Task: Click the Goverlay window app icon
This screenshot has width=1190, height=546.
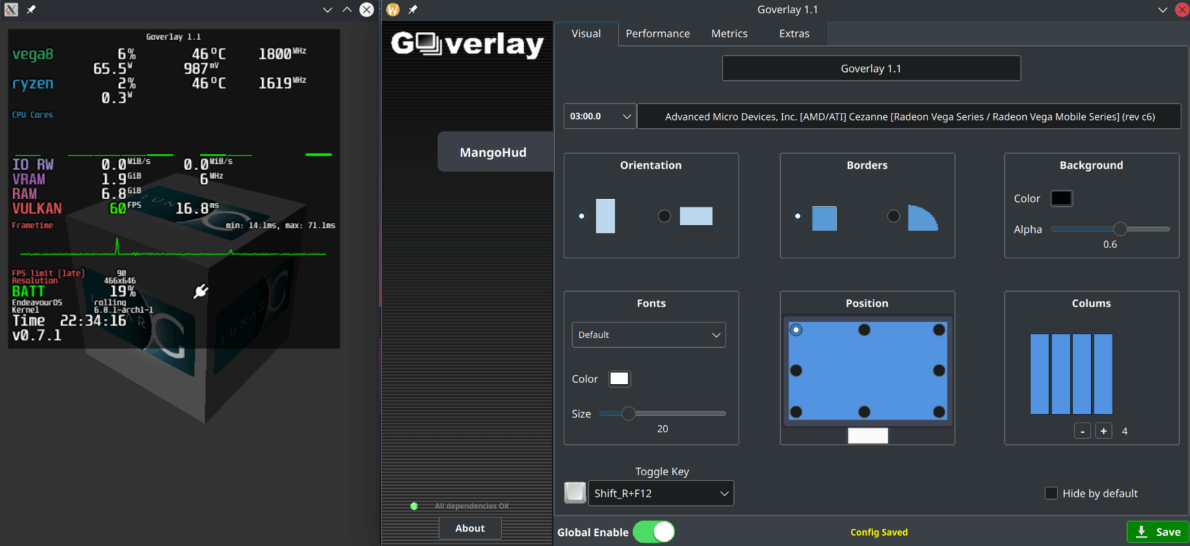Action: click(392, 10)
